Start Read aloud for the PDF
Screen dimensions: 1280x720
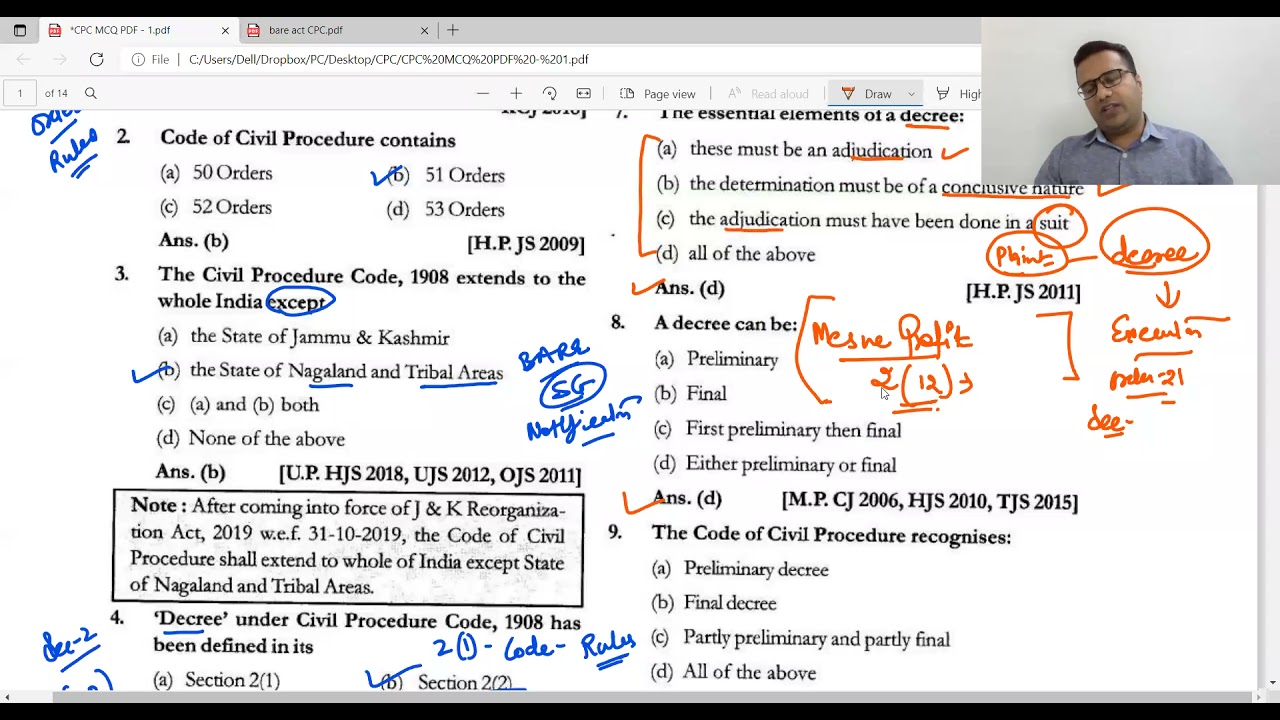click(x=768, y=93)
